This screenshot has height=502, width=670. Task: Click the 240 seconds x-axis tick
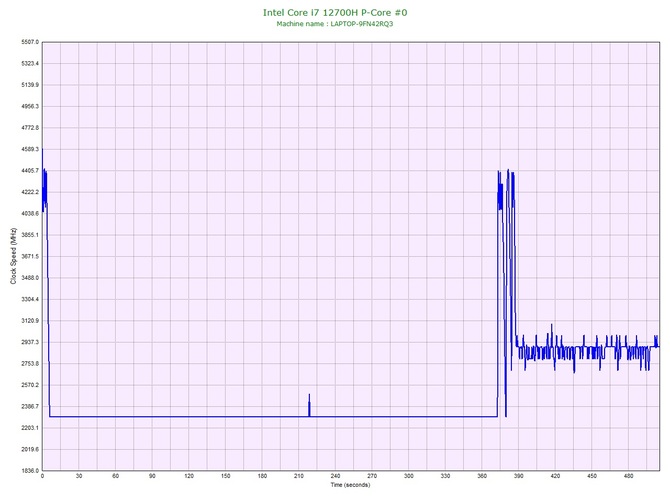tap(335, 476)
